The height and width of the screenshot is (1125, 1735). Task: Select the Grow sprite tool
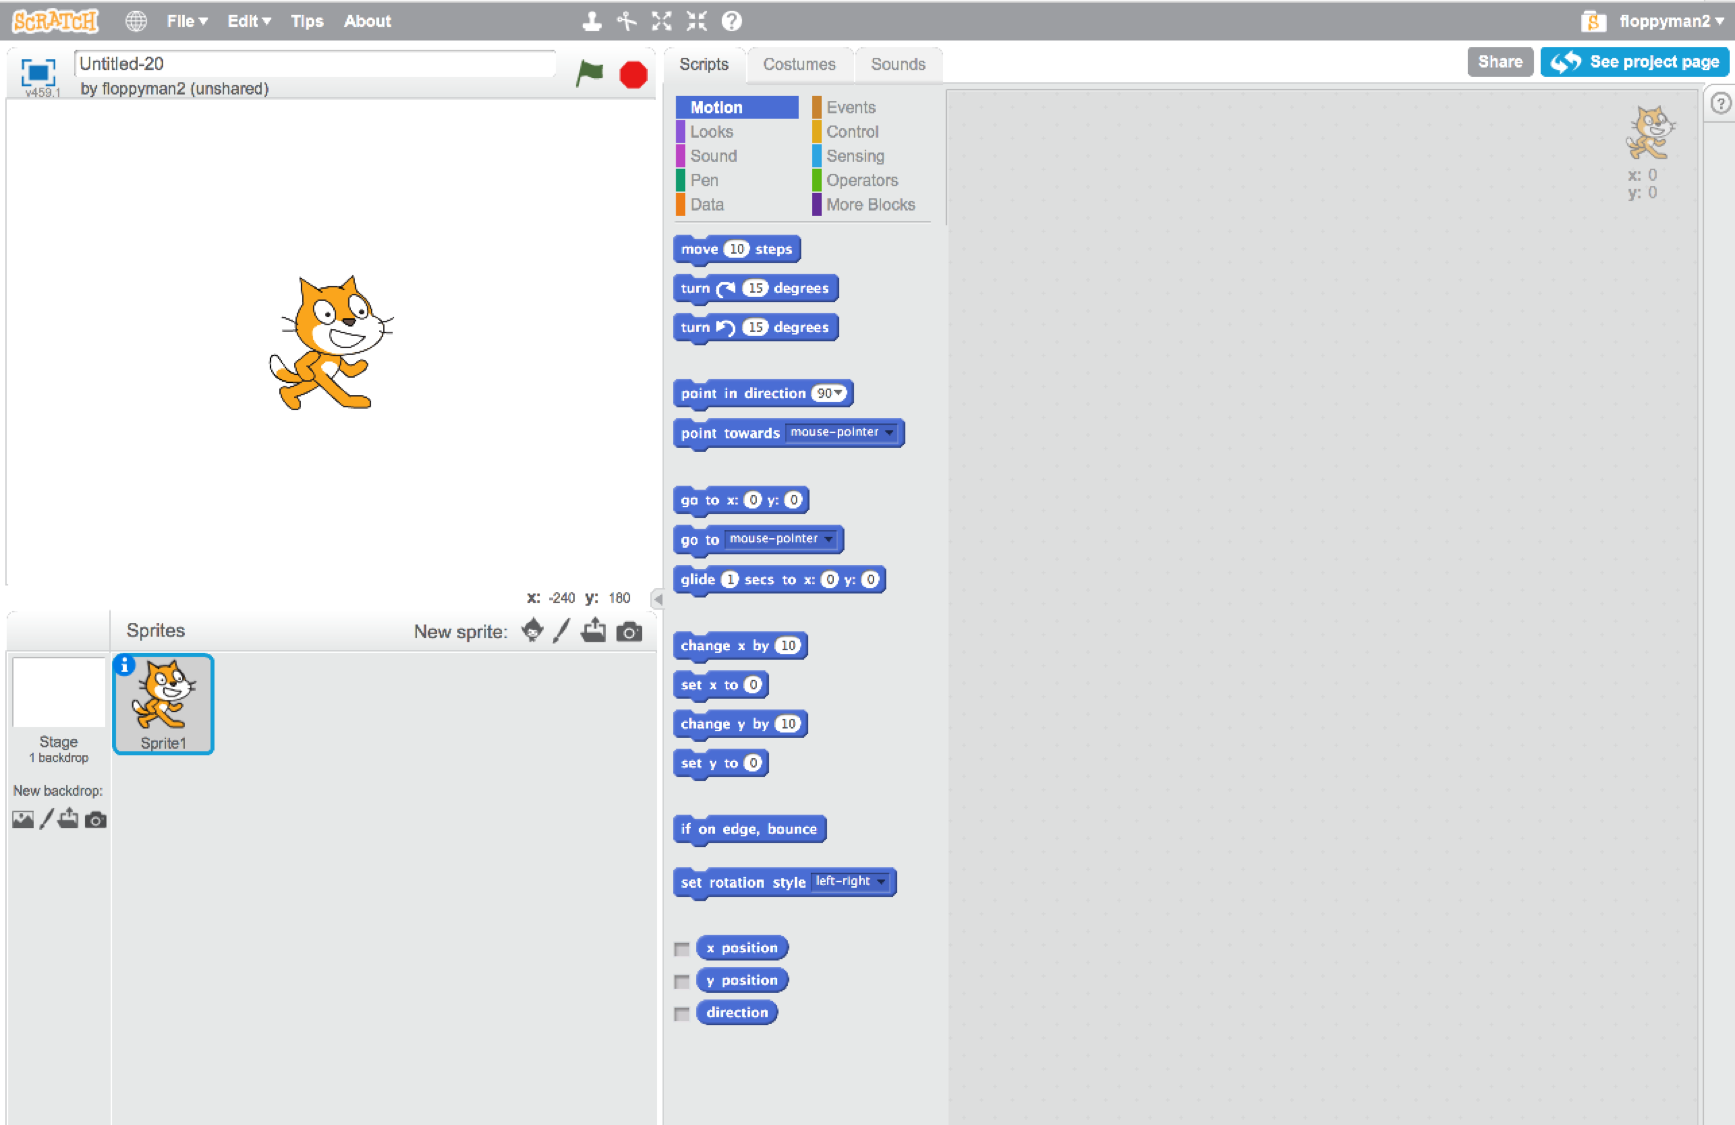pos(661,20)
